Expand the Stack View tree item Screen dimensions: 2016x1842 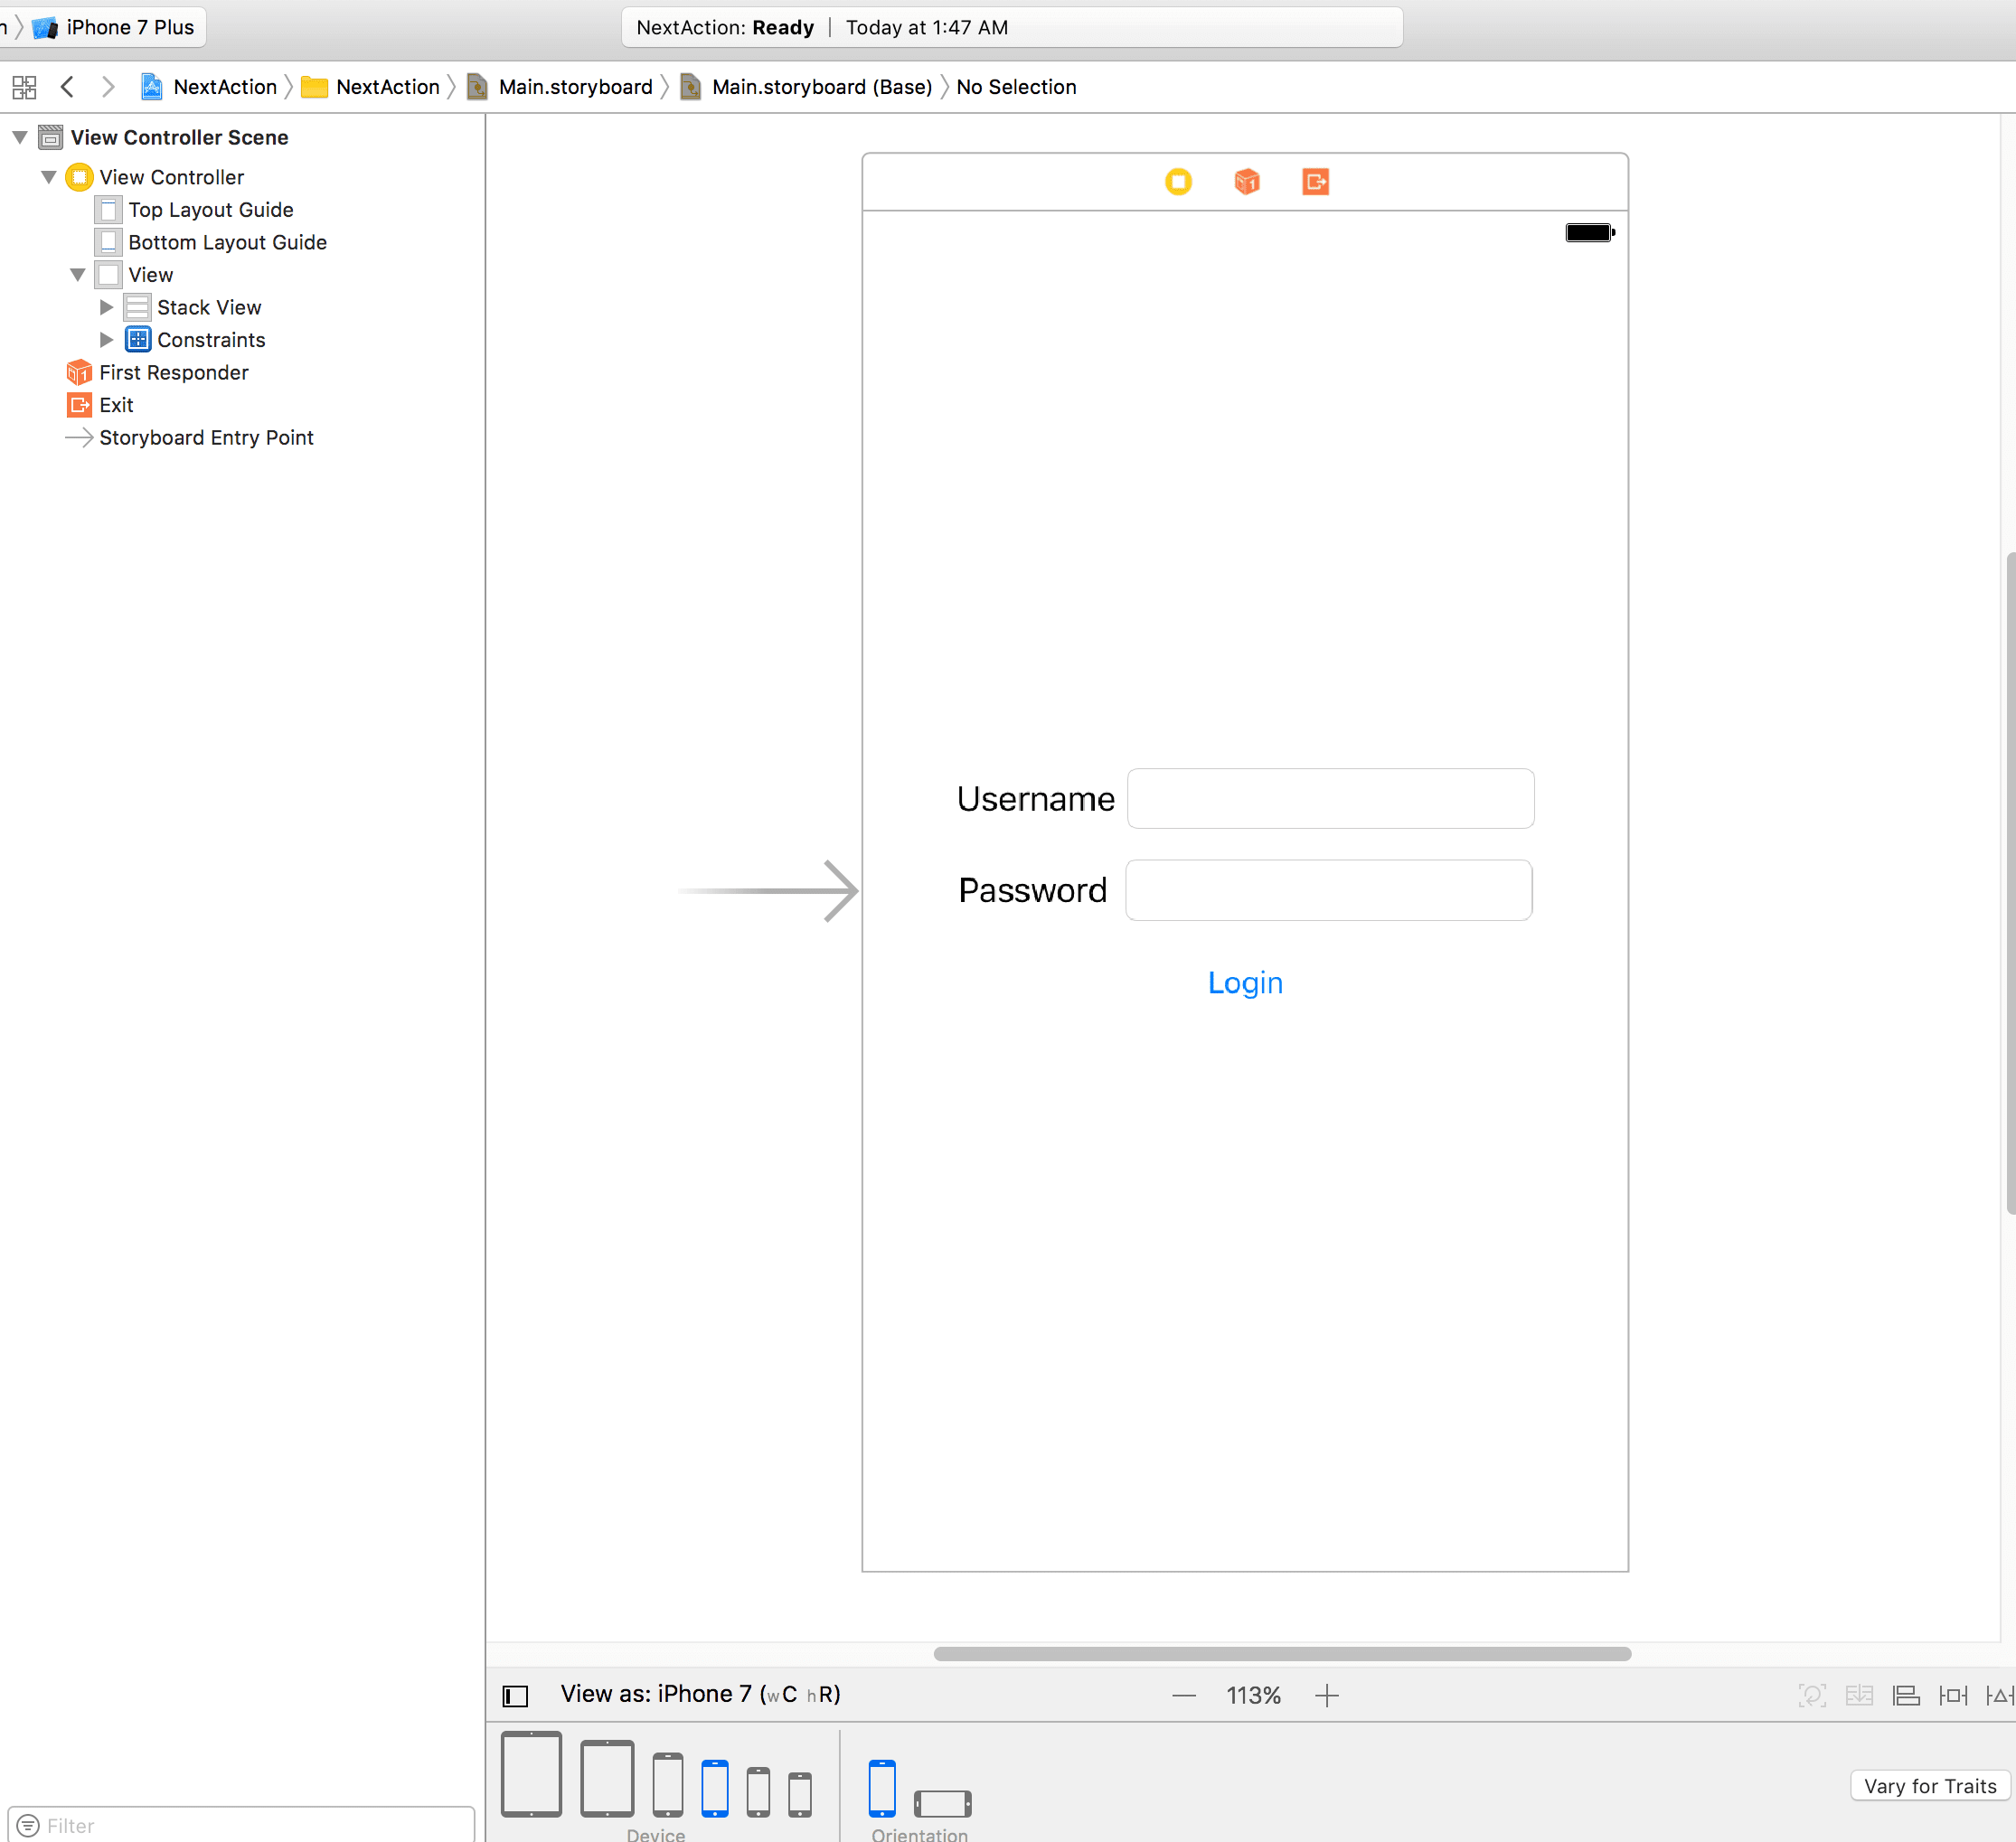(106, 307)
